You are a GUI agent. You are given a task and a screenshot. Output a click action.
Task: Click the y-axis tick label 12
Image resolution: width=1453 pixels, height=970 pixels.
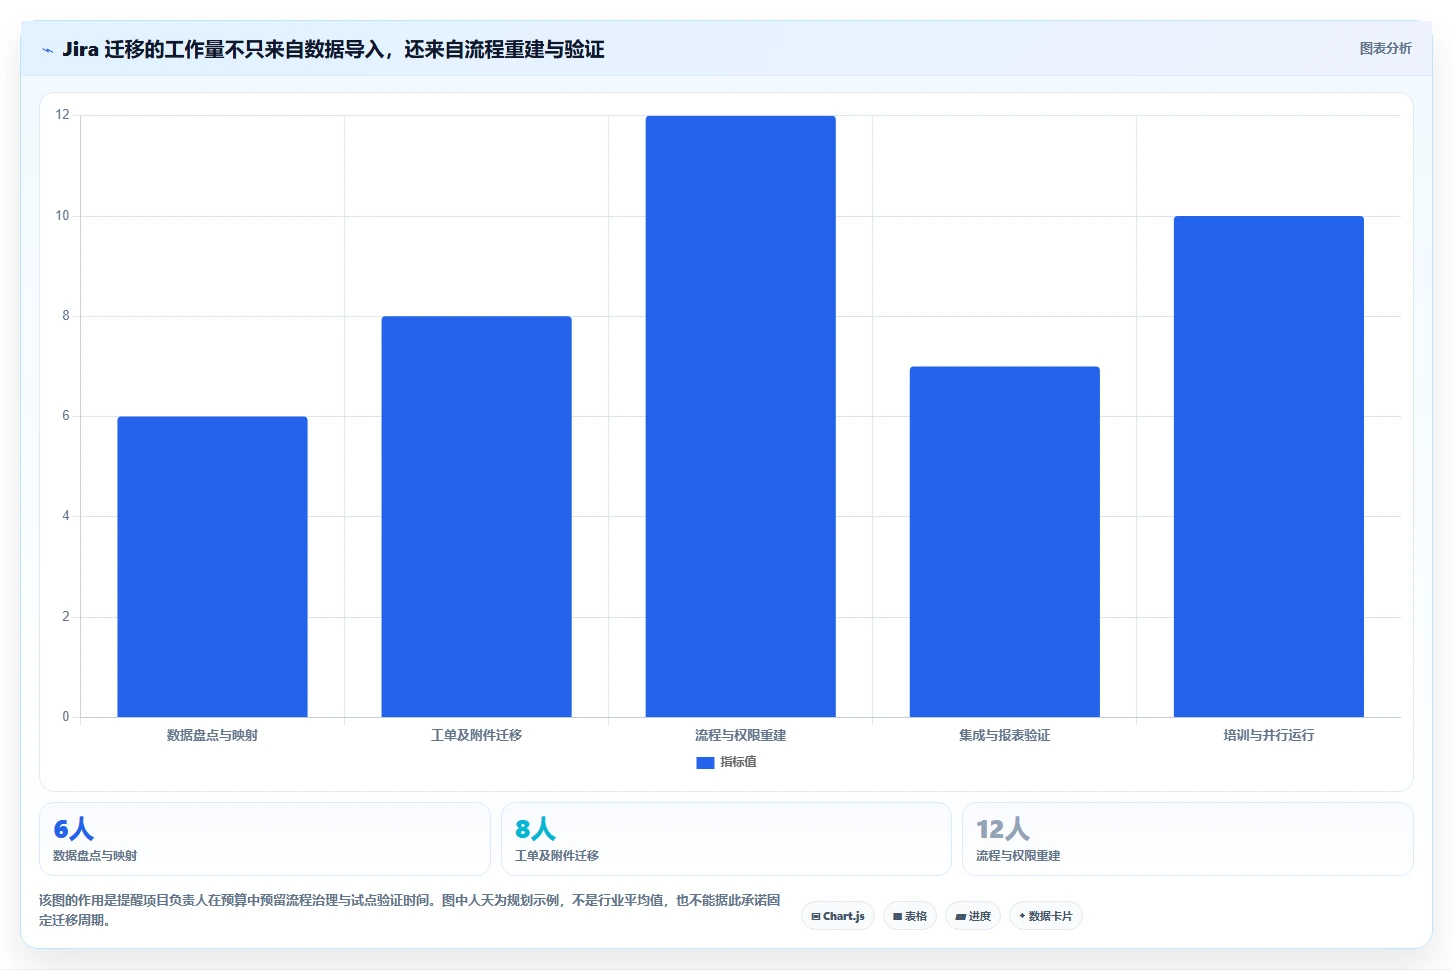63,115
